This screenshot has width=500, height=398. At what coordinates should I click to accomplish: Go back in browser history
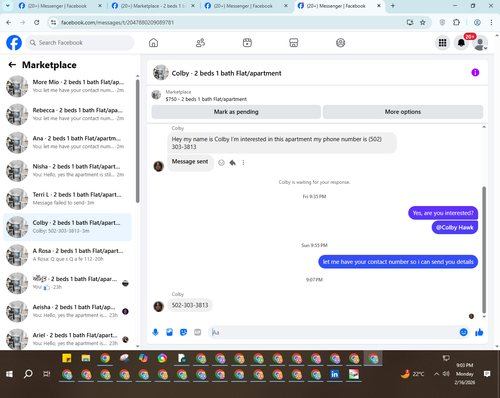tap(9, 22)
